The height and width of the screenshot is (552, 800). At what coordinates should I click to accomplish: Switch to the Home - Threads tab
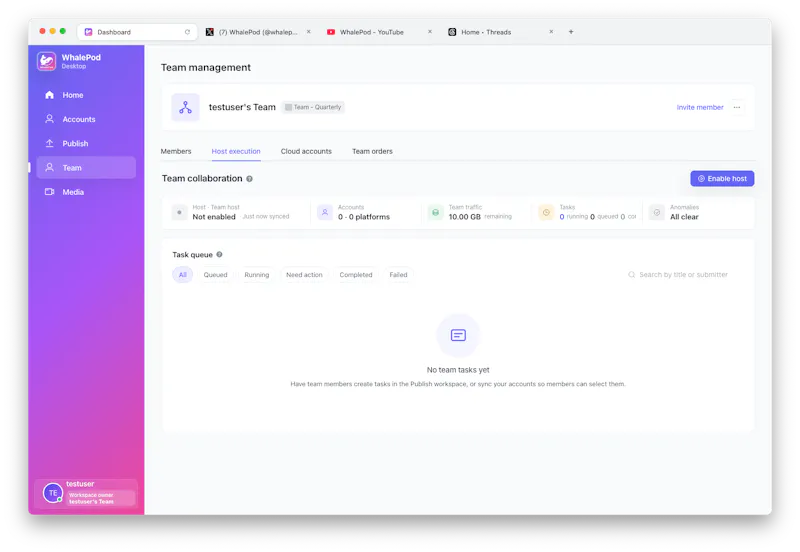[501, 32]
